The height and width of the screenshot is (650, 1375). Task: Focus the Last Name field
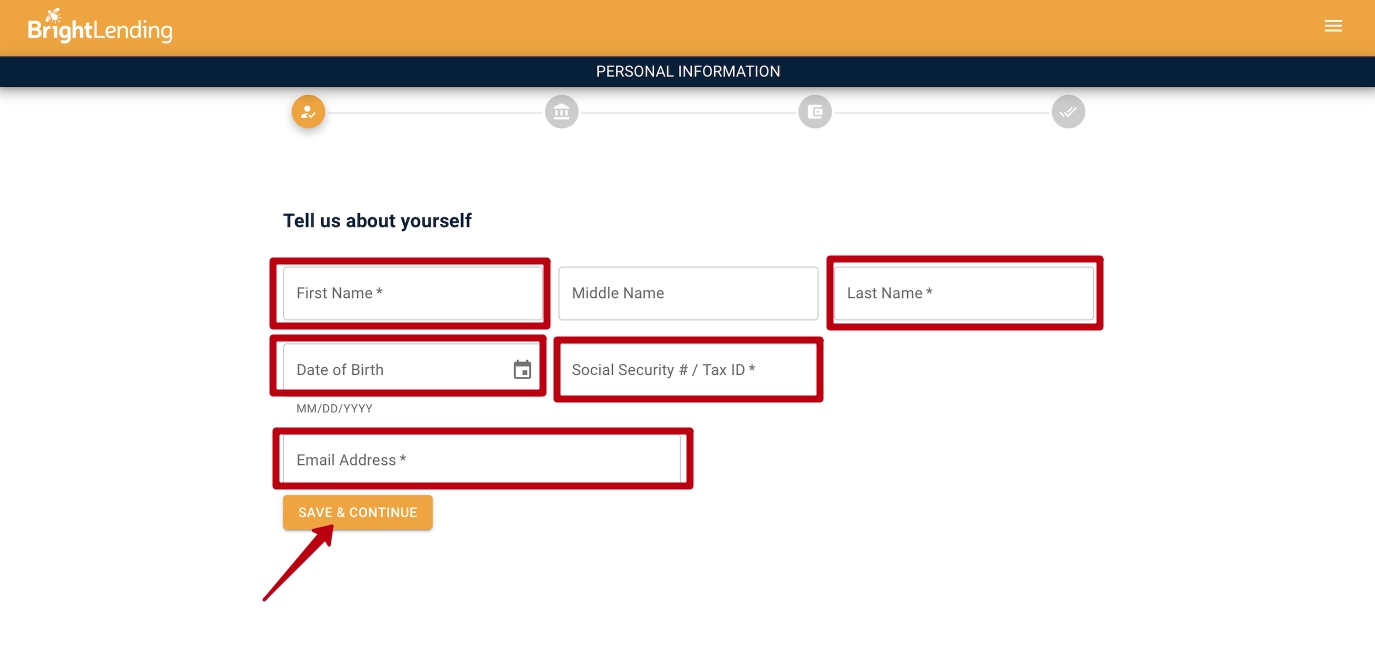pos(963,293)
